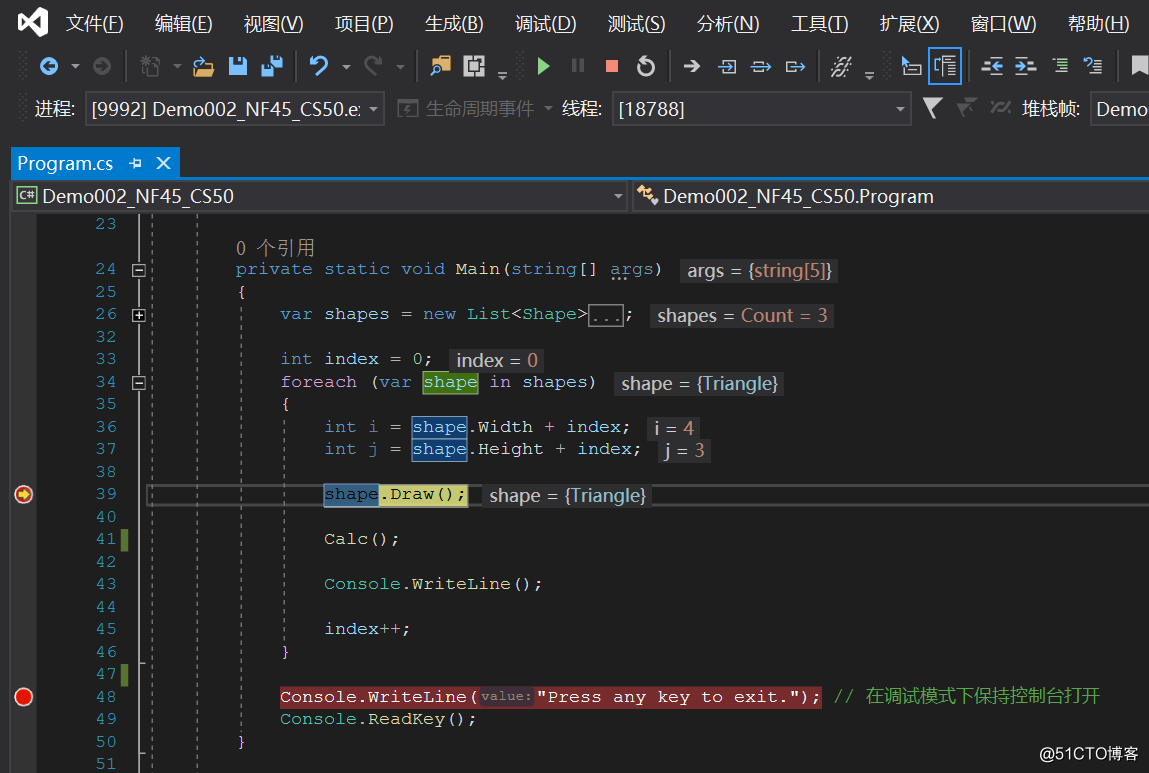The height and width of the screenshot is (773, 1149).
Task: Open the 堆栈帧 stack frame dropdown
Action: 1120,109
